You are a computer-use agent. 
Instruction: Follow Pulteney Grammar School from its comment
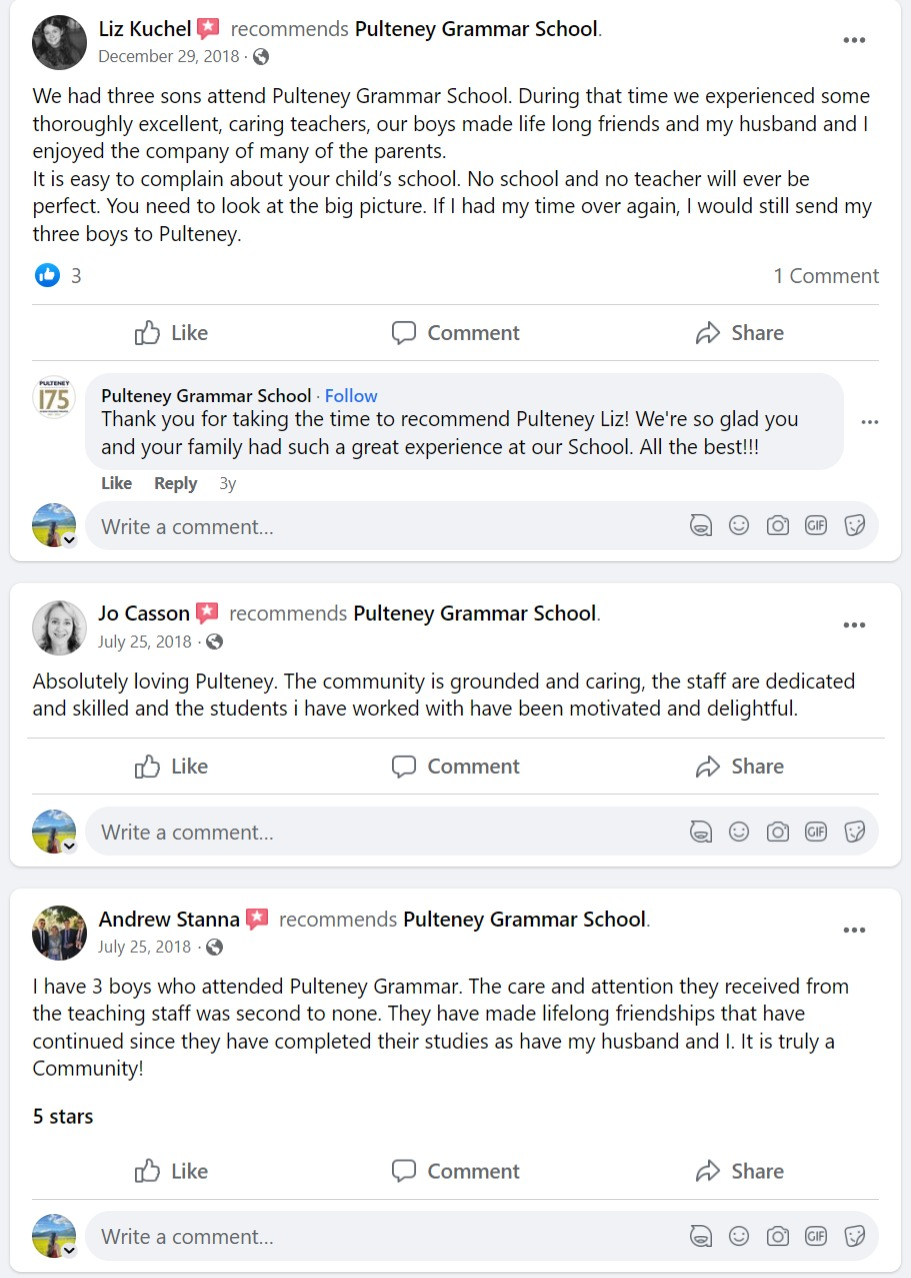(x=351, y=396)
